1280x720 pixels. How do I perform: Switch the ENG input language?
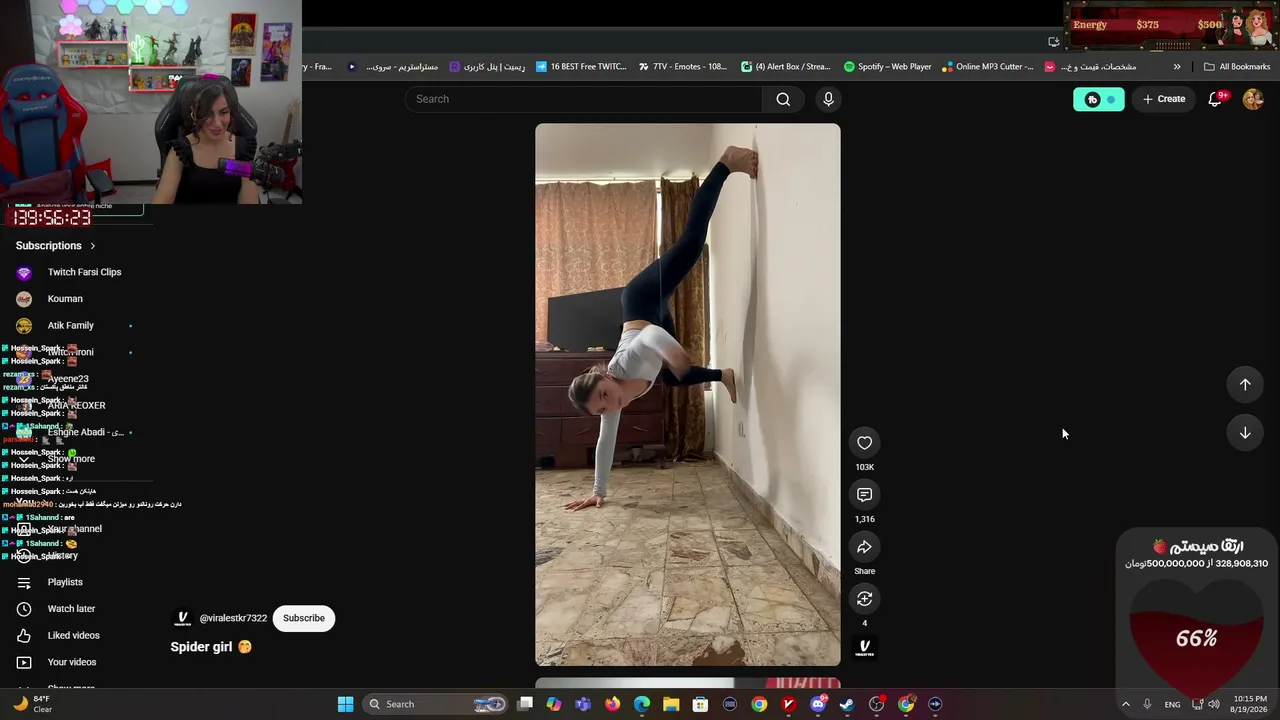click(x=1172, y=704)
